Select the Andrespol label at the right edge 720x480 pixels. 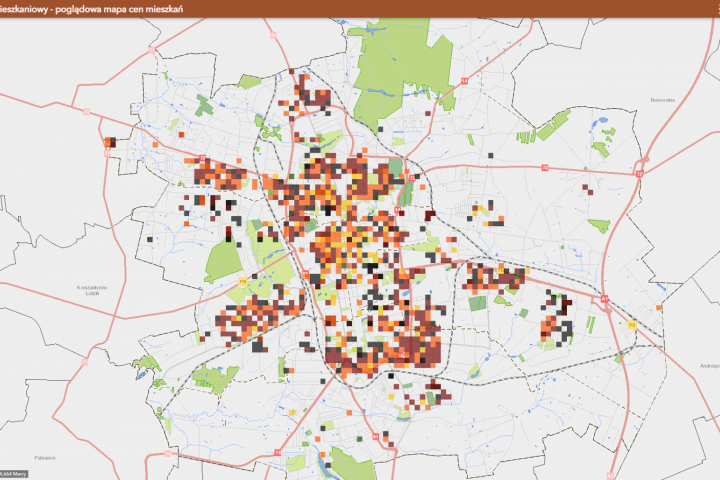(x=709, y=366)
